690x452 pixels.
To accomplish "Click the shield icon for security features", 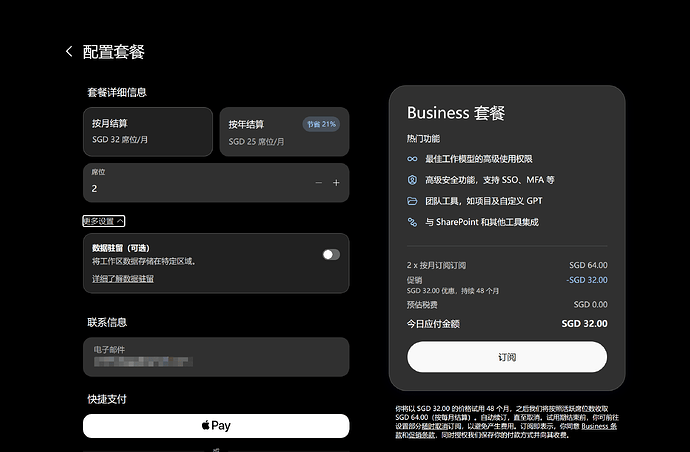I will tap(412, 180).
